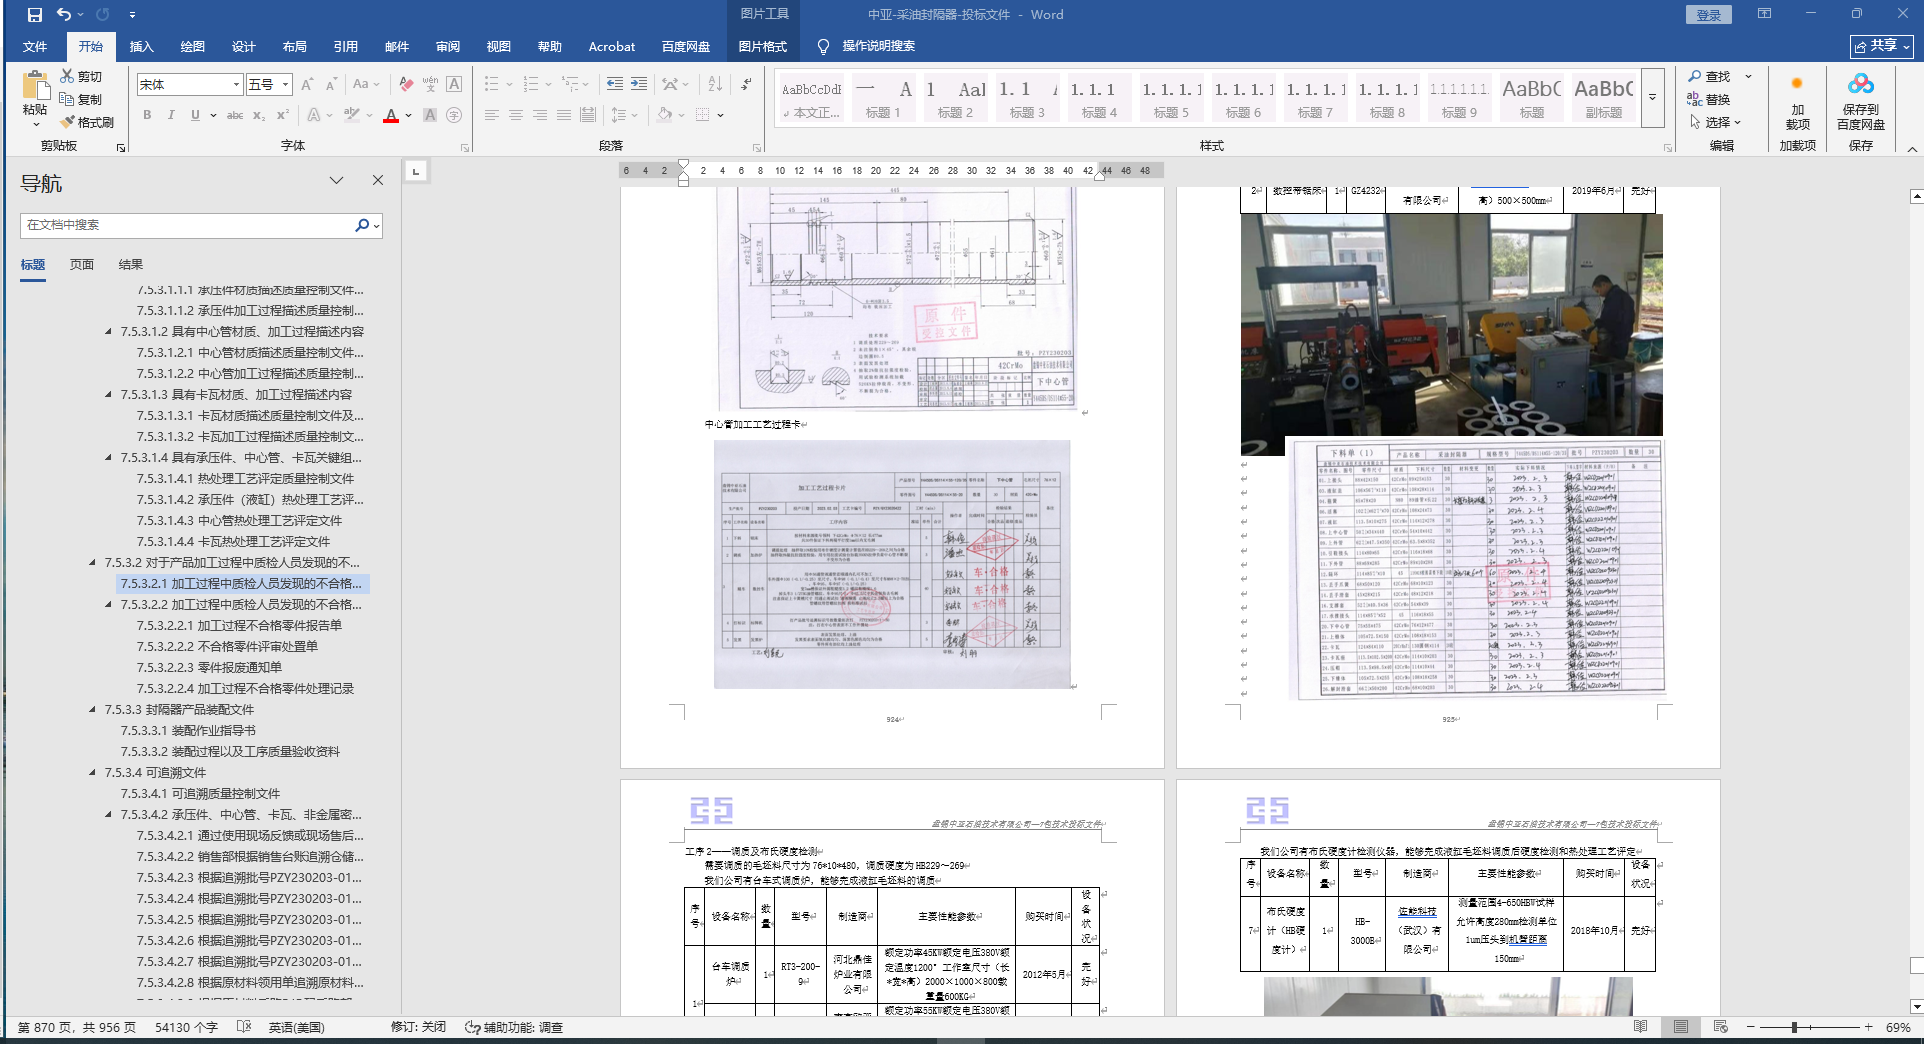This screenshot has width=1924, height=1044.
Task: Copy selection with 复制
Action: tap(81, 99)
